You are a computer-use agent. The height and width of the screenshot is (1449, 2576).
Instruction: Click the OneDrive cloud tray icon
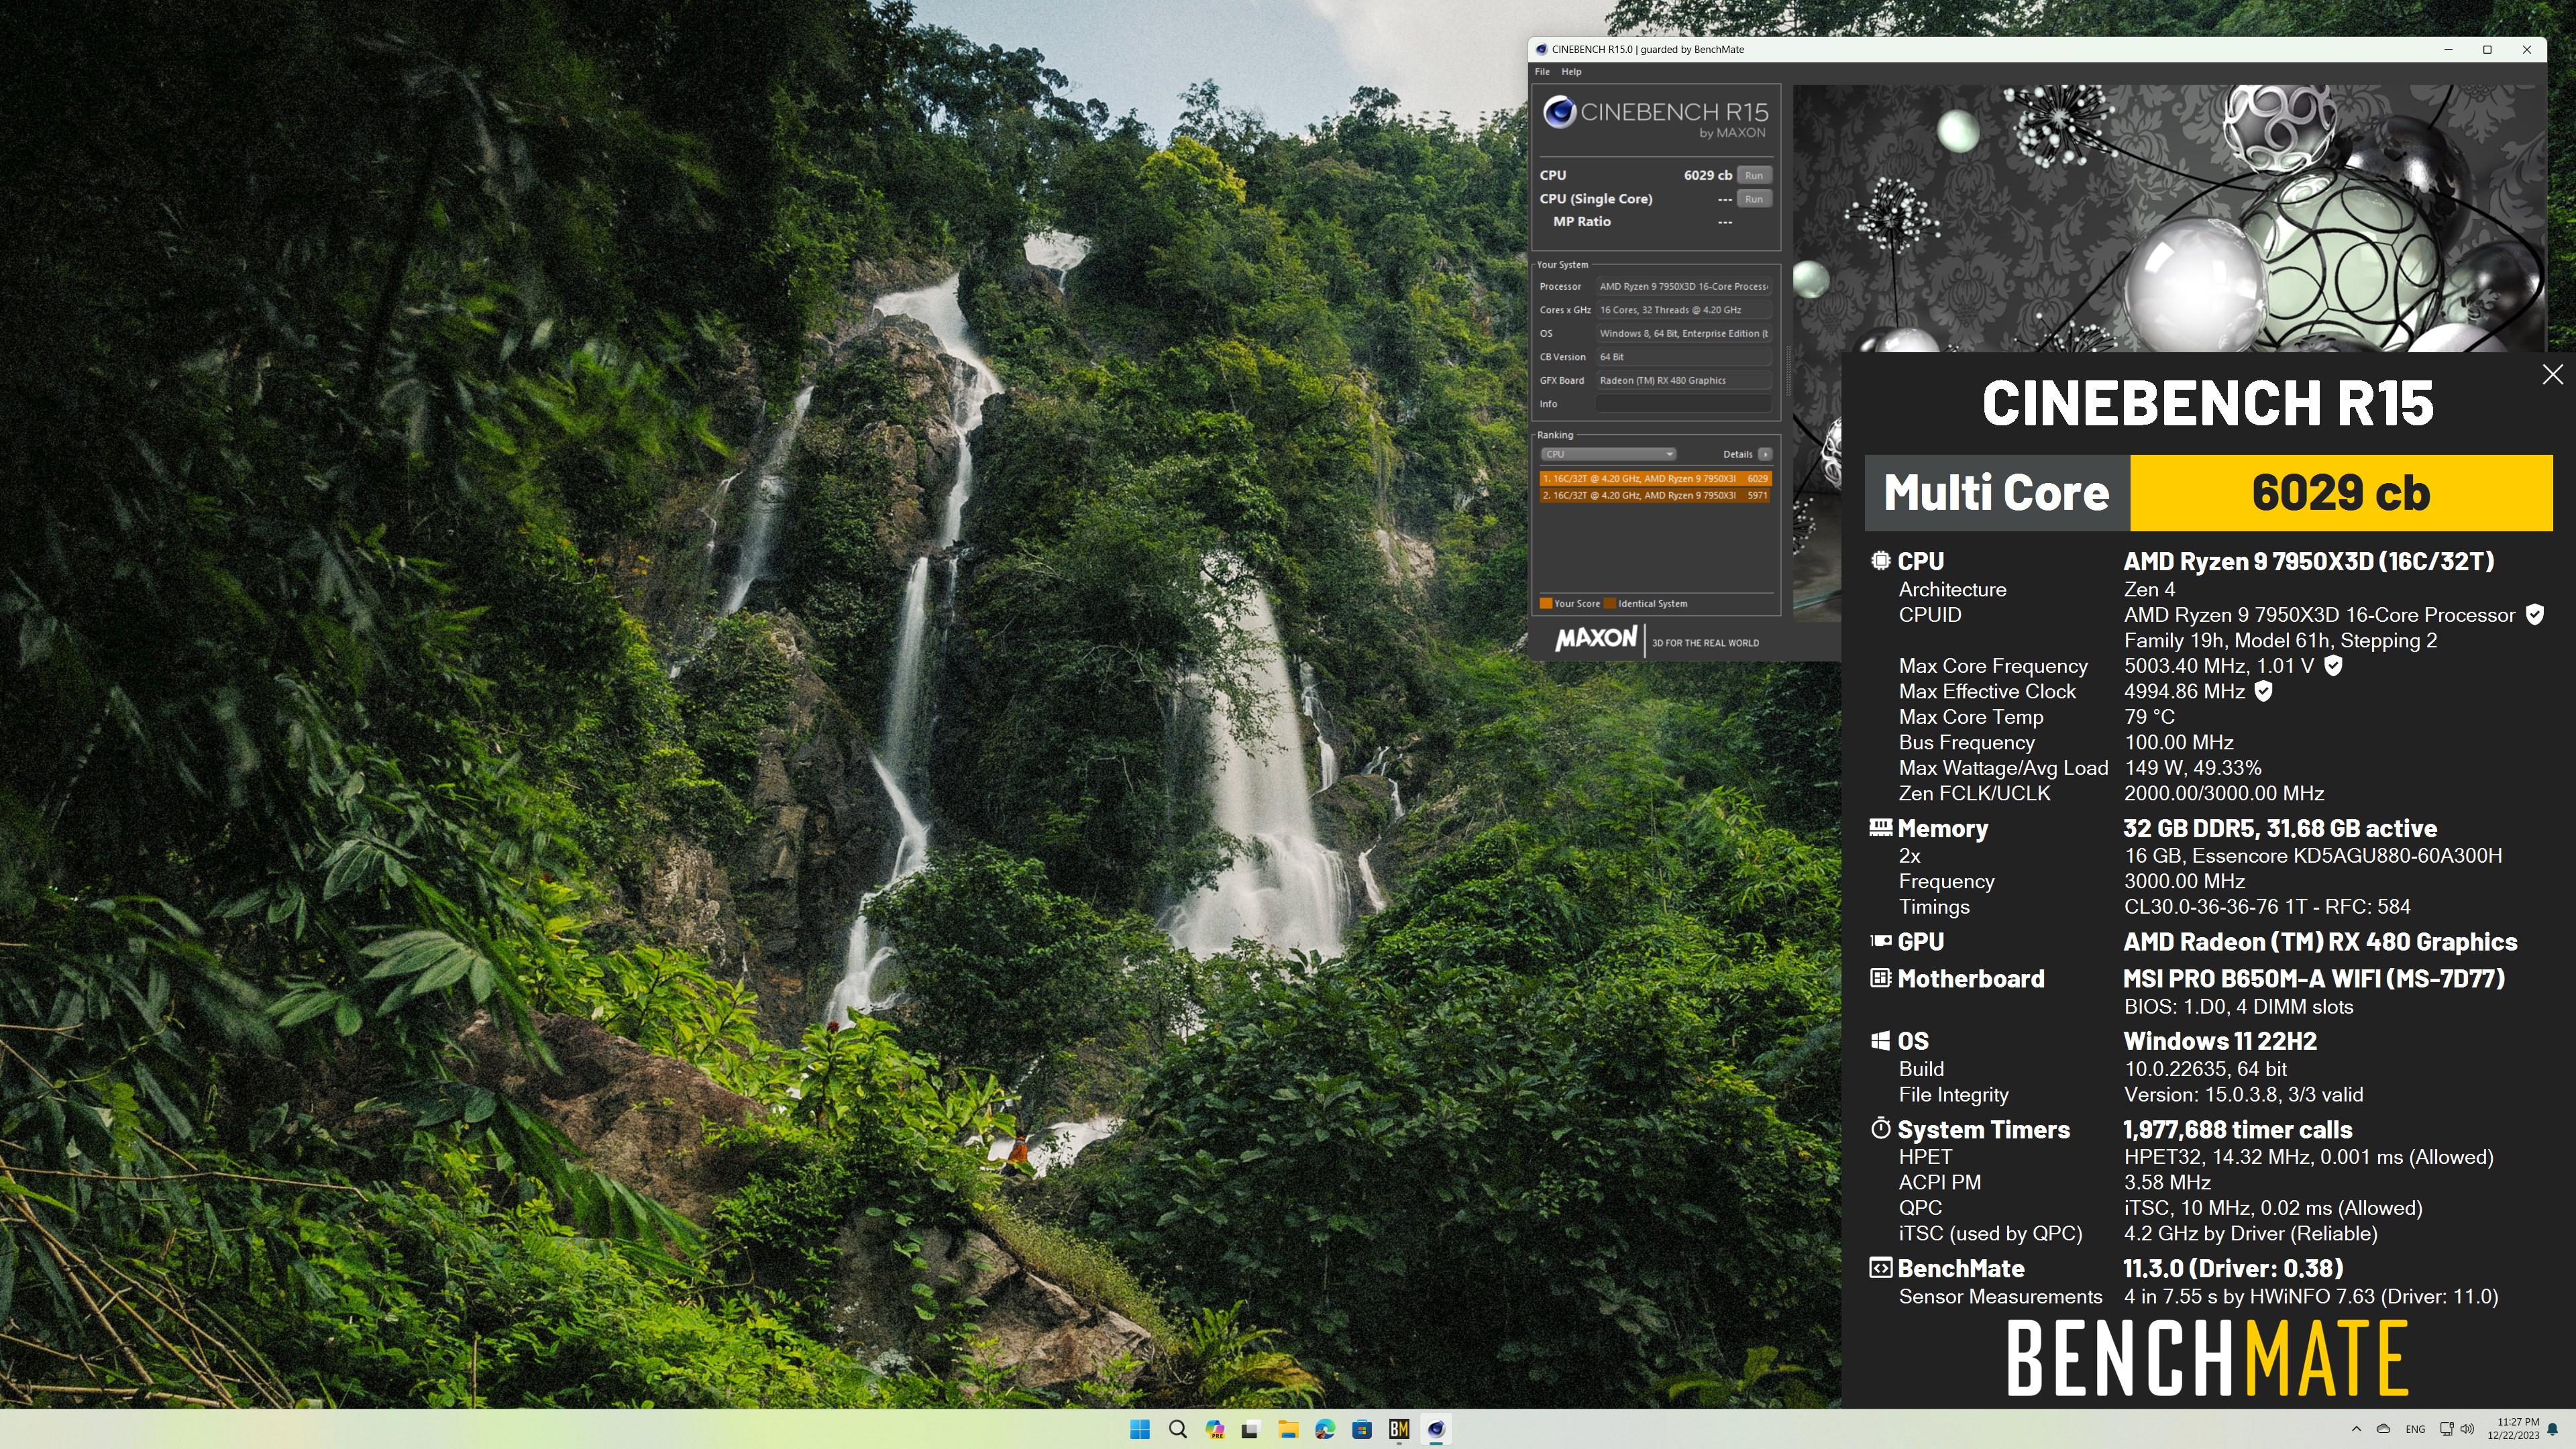tap(2384, 1429)
